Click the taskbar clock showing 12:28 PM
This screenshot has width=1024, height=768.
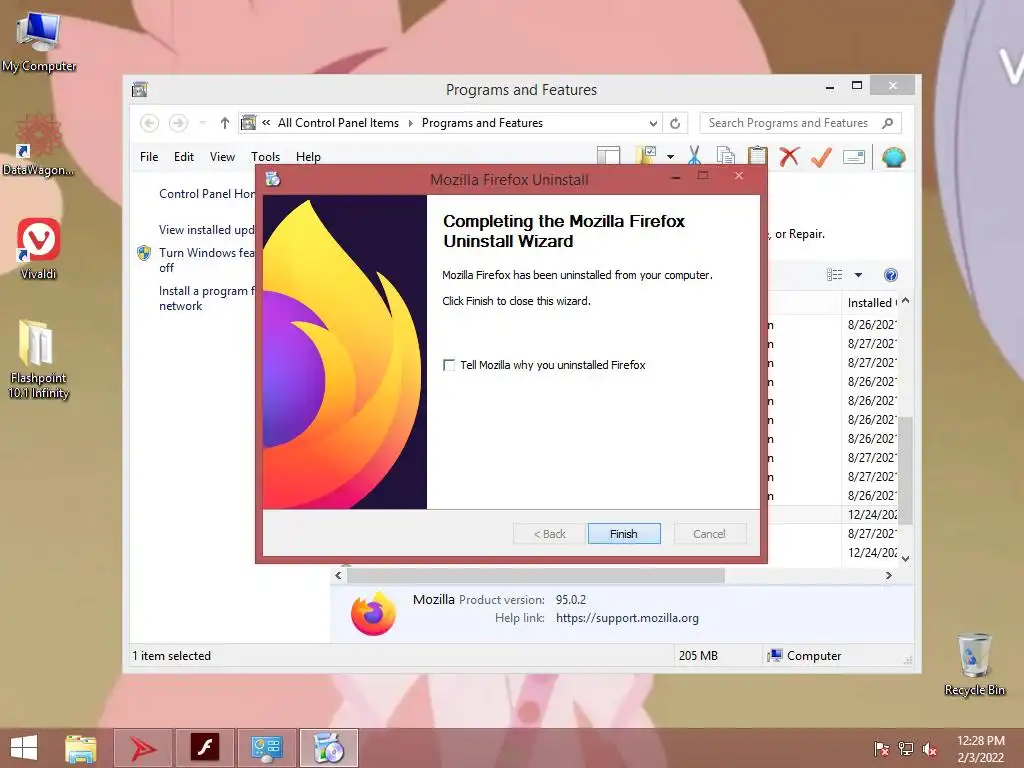coord(981,749)
